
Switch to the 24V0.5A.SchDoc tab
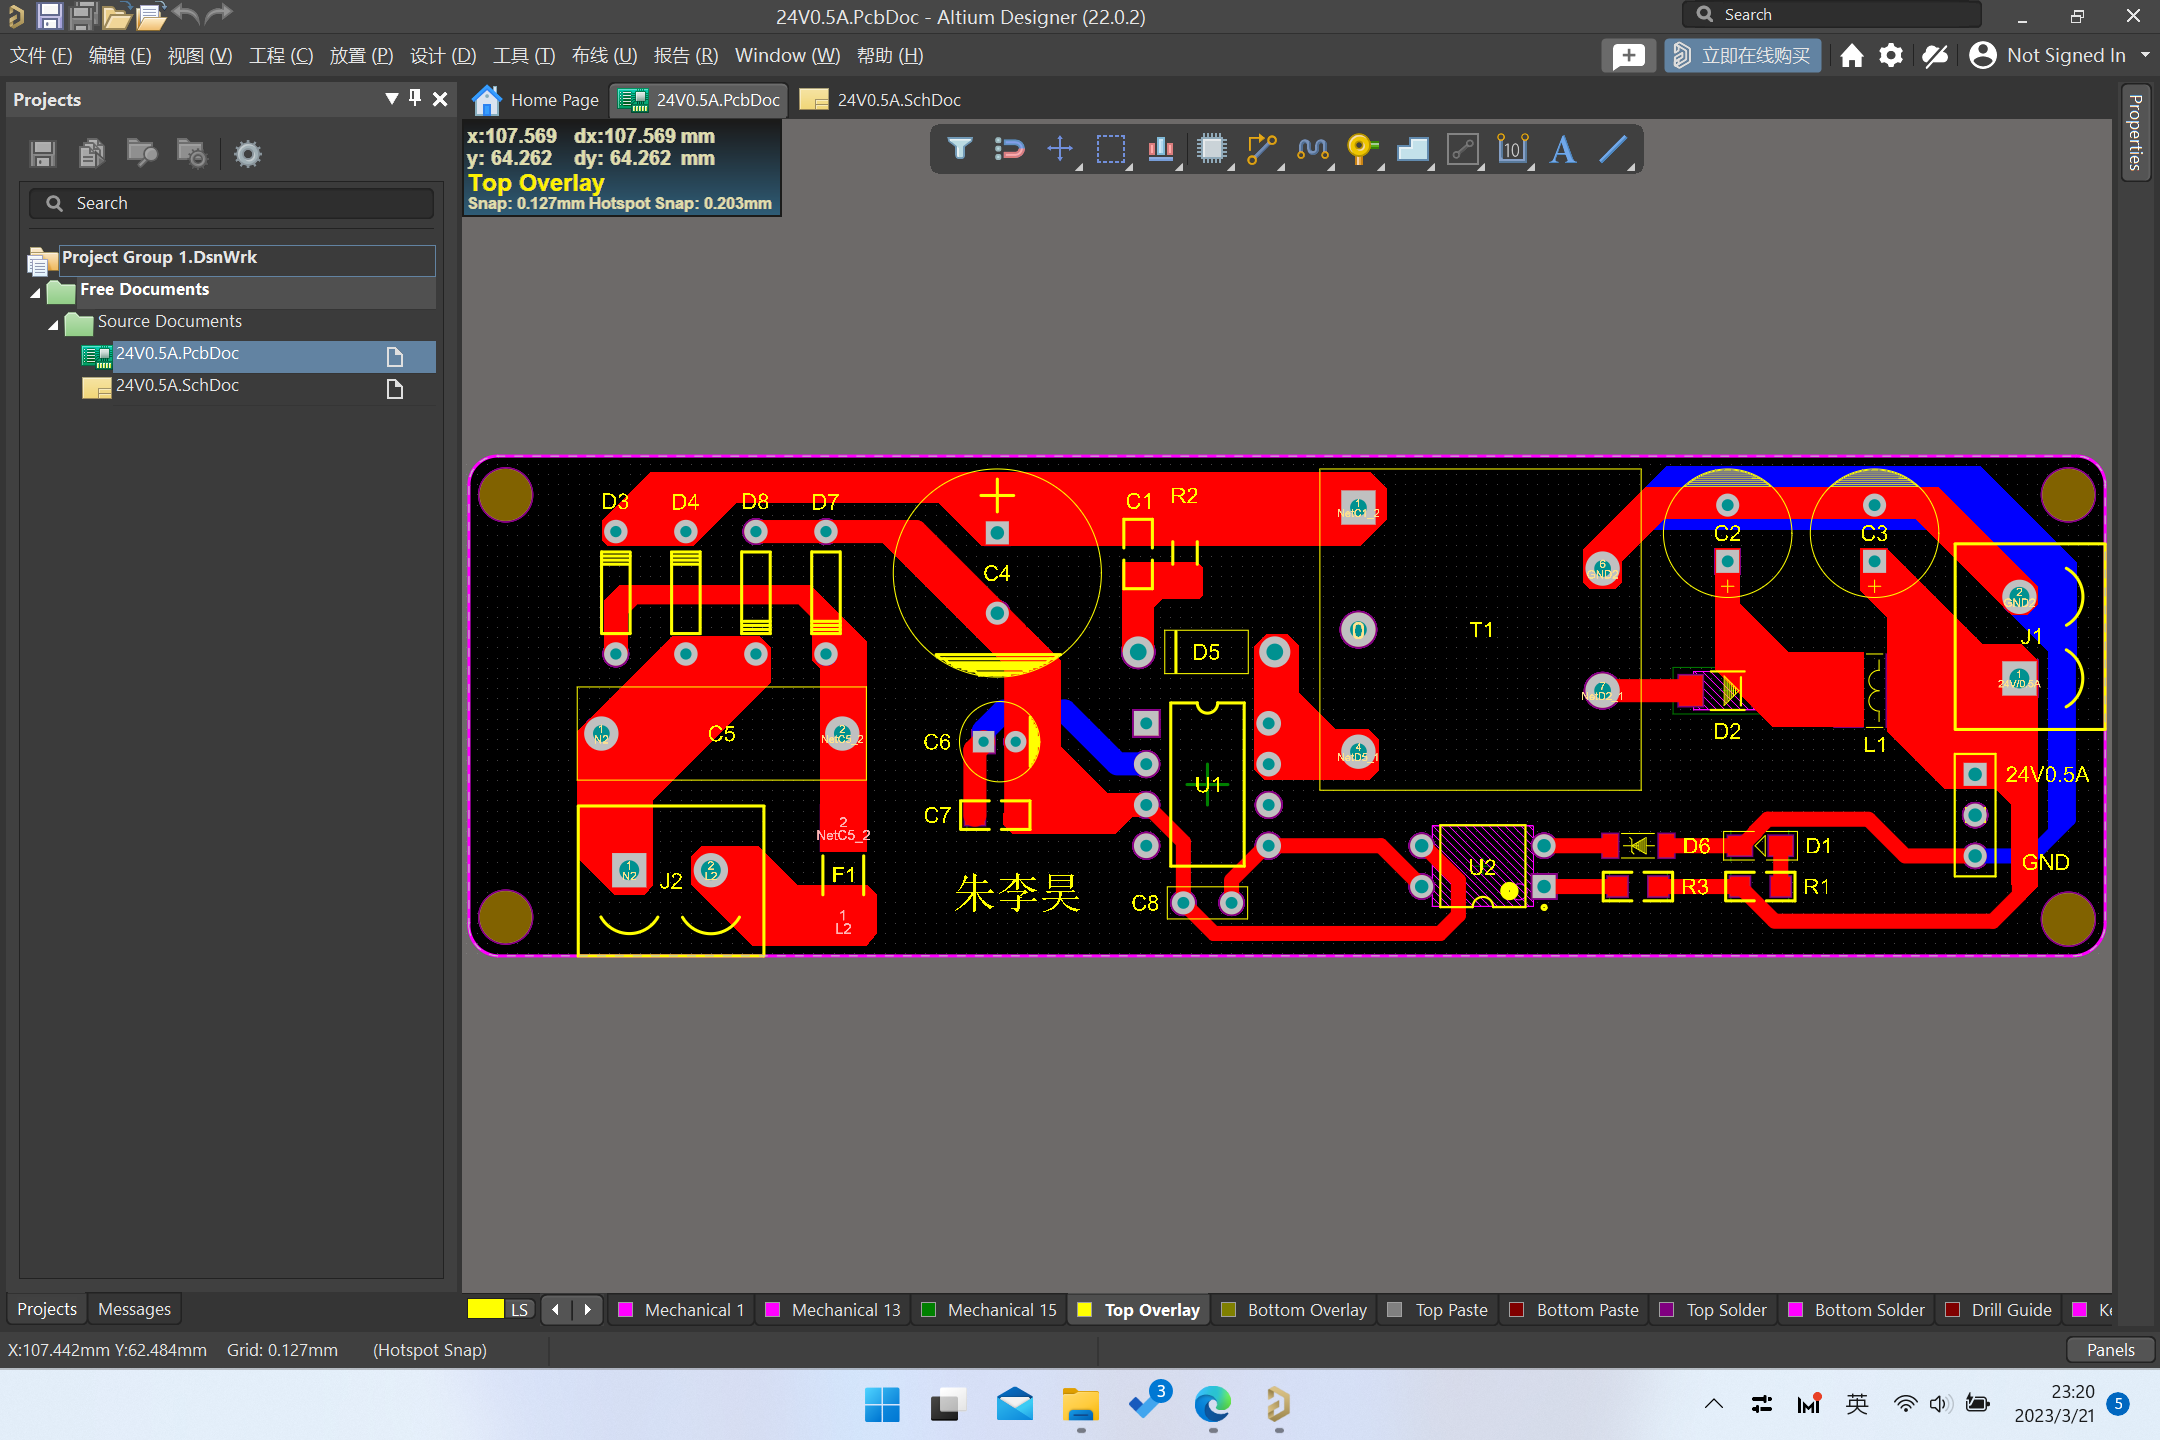[x=882, y=100]
